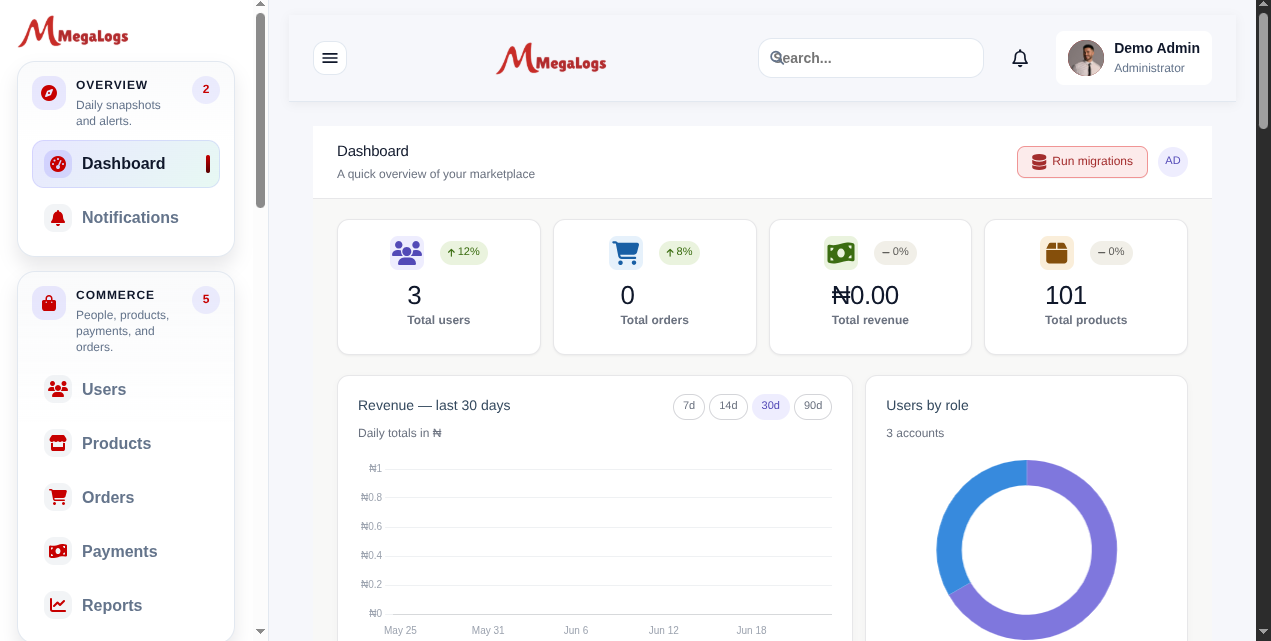
Task: Click the 101 products count
Action: coord(1066,296)
